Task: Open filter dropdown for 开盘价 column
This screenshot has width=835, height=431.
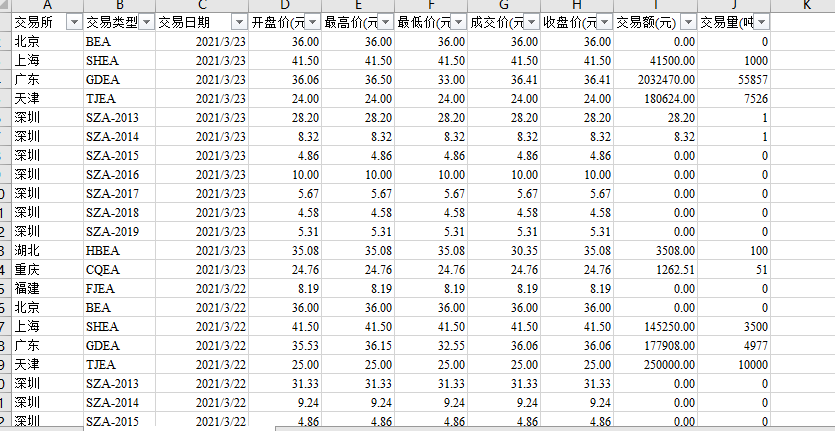Action: pyautogui.click(x=313, y=22)
